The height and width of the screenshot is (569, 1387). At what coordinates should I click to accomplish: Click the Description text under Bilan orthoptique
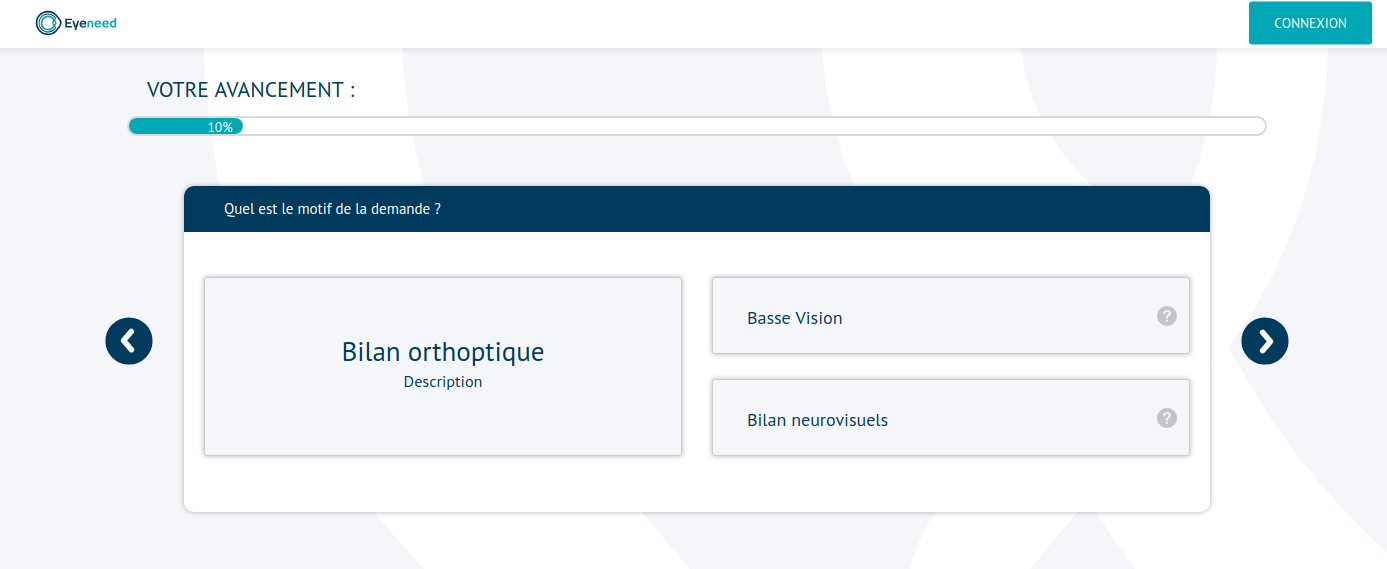point(443,382)
